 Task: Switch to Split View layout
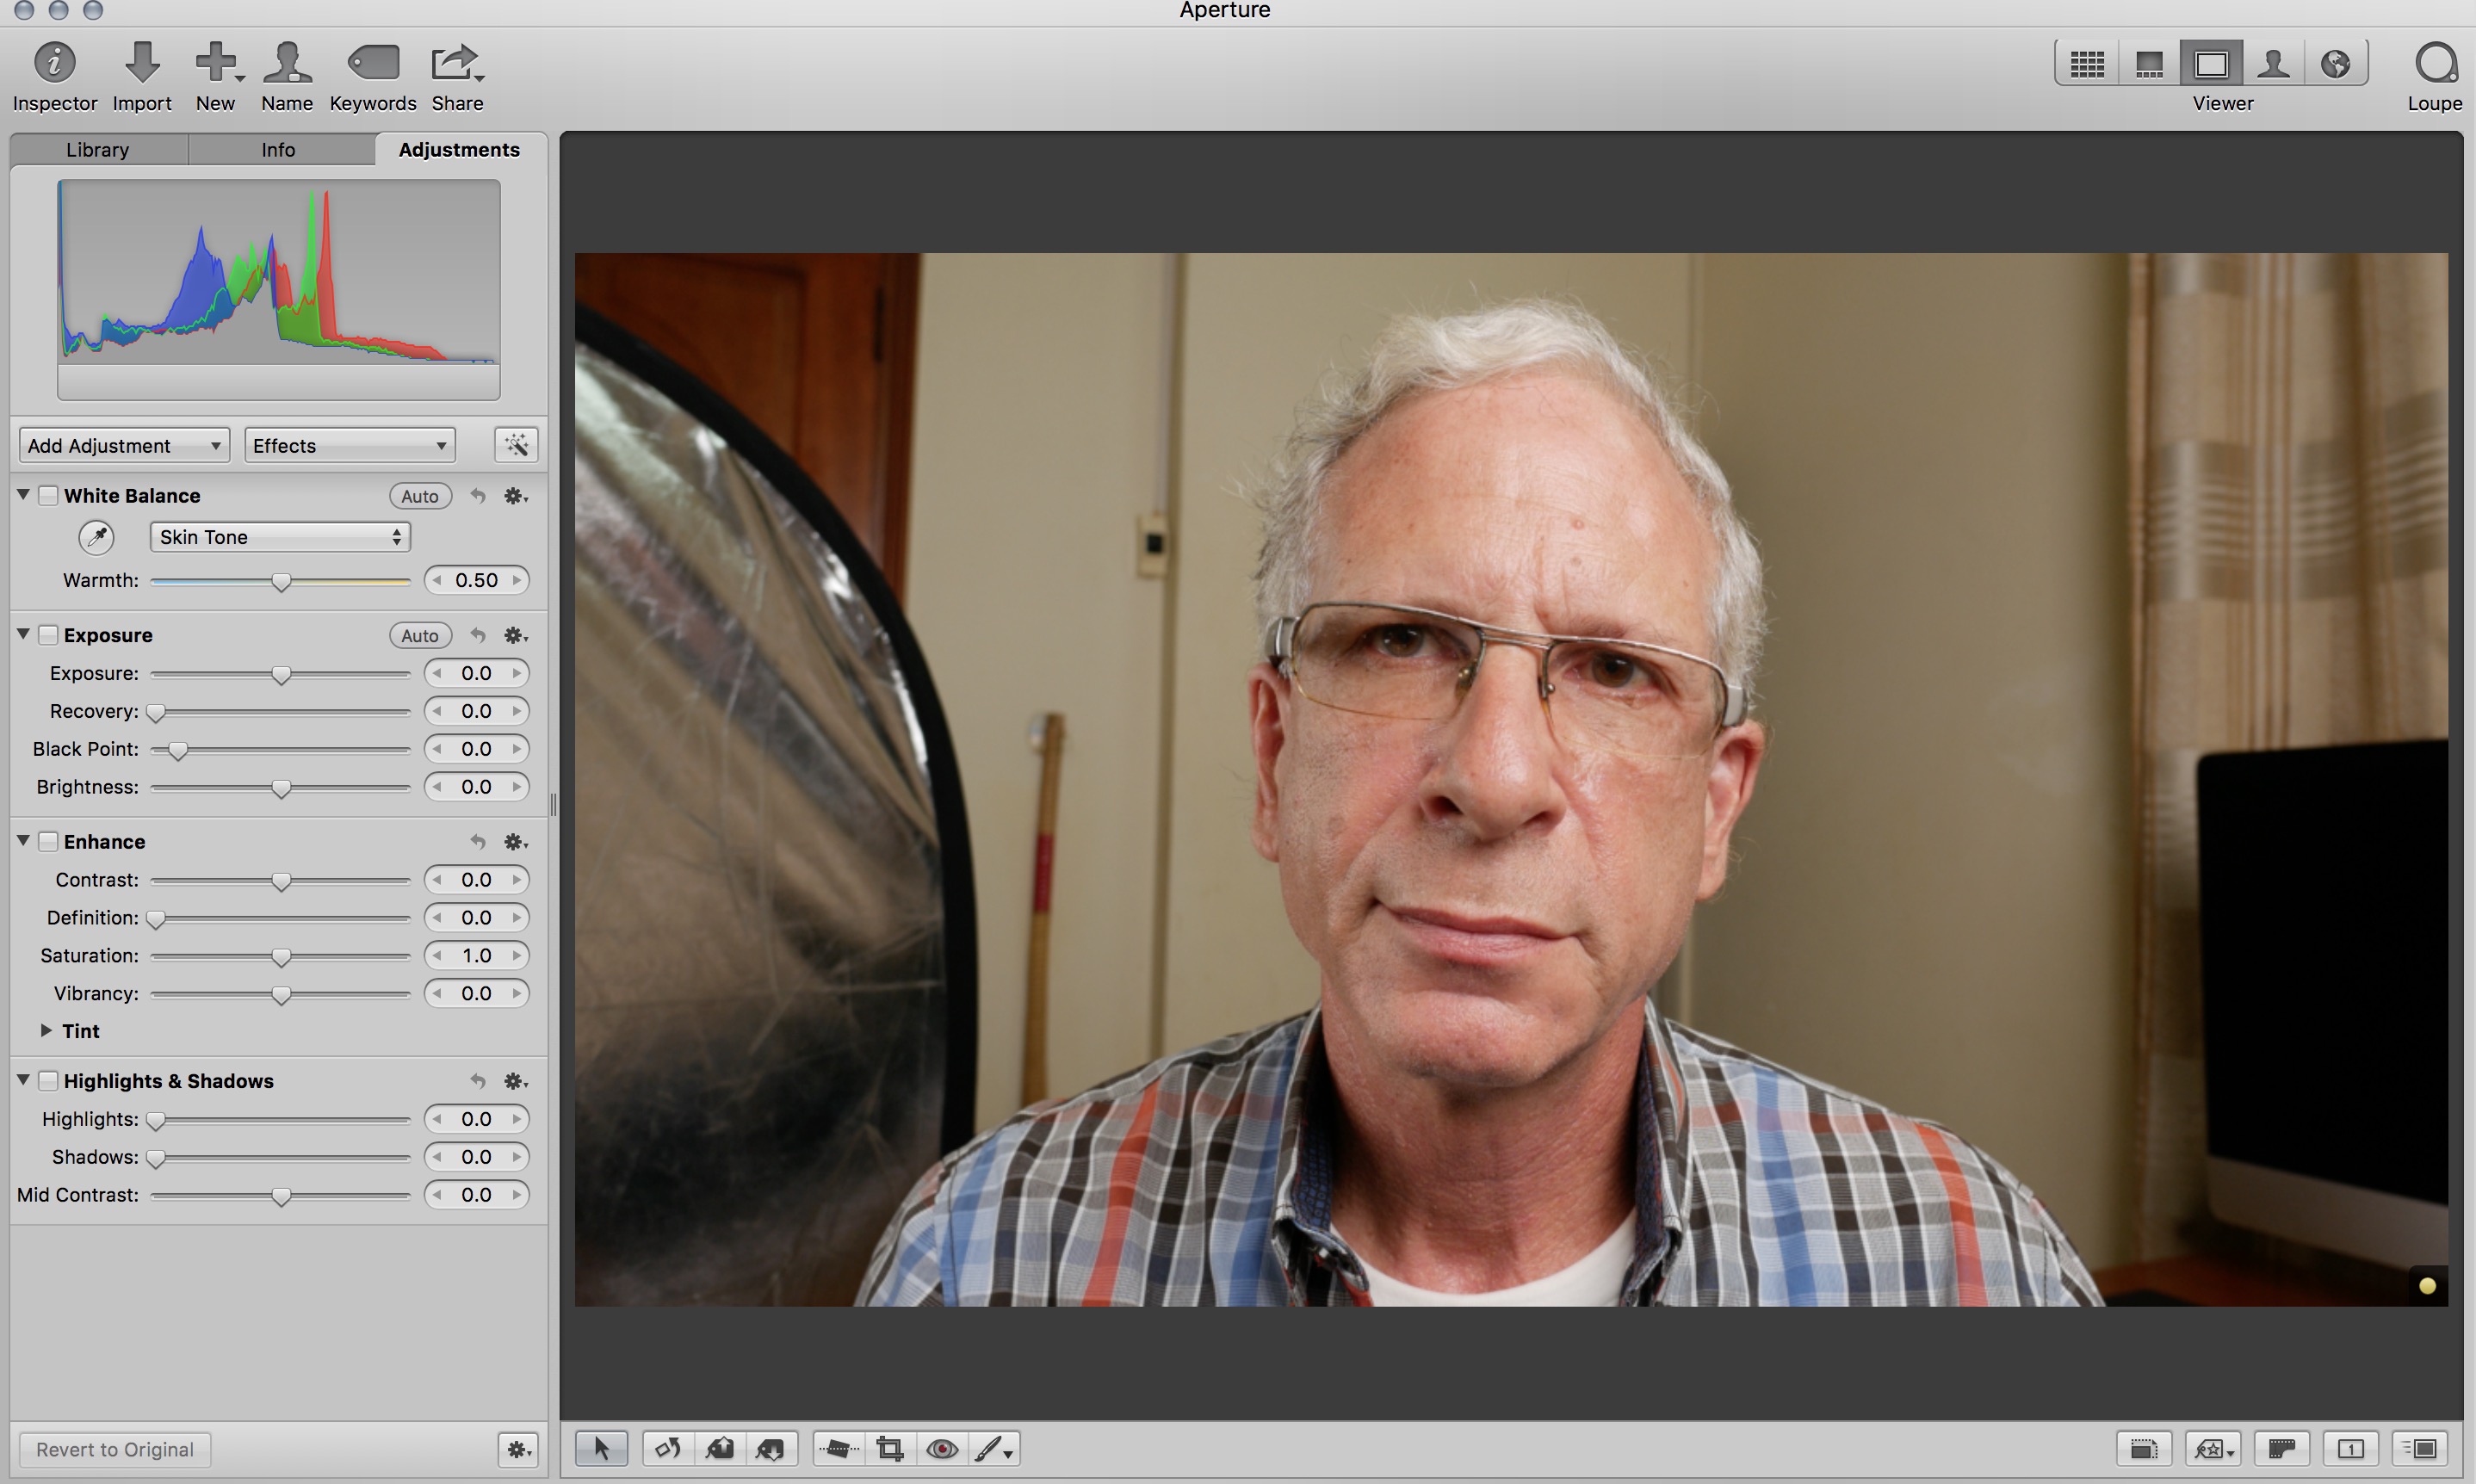coord(2148,64)
